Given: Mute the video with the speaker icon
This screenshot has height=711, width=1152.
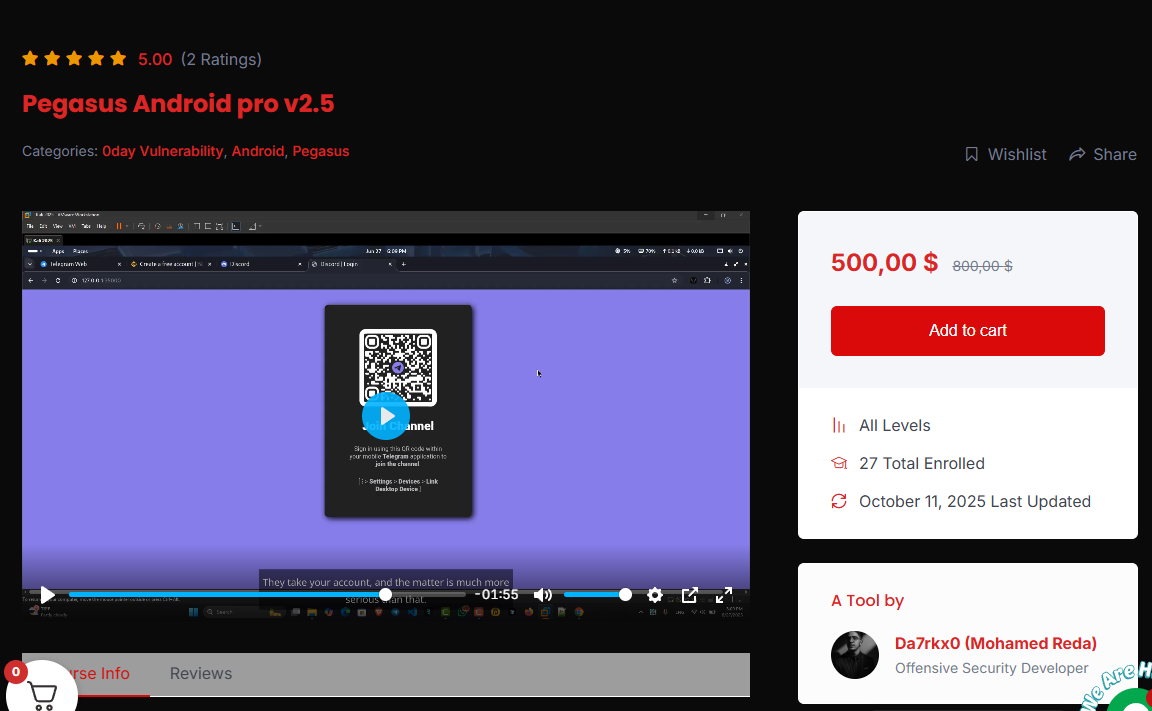Looking at the screenshot, I should (x=542, y=594).
